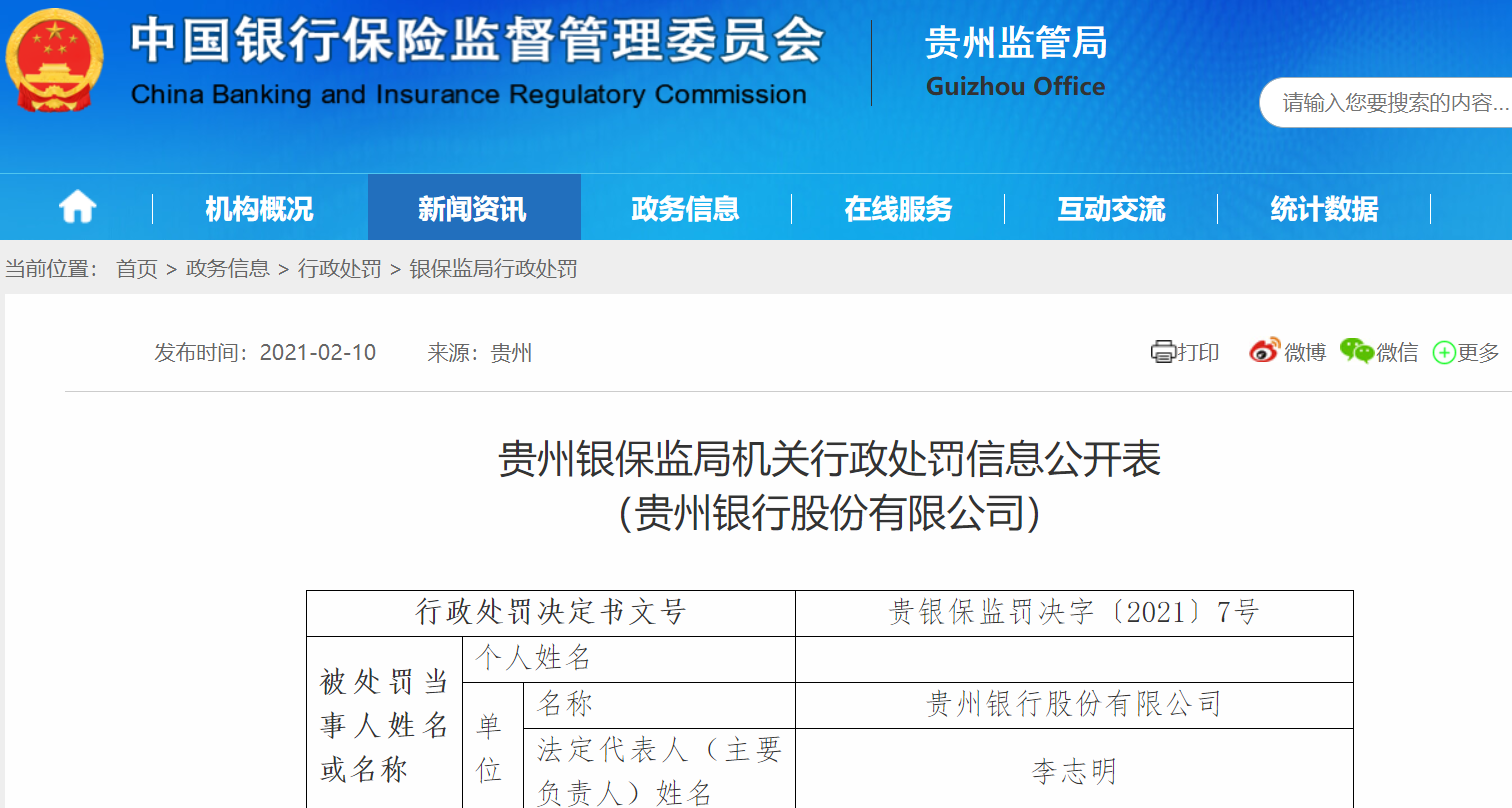Share via the Weibo icon
The image size is (1512, 808).
pos(1264,351)
